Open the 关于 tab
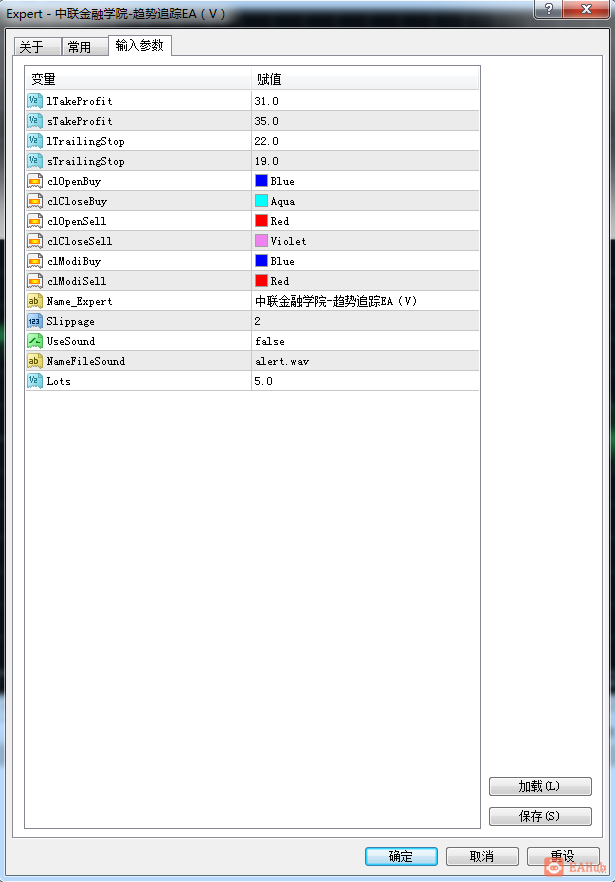The width and height of the screenshot is (615, 882). click(37, 47)
